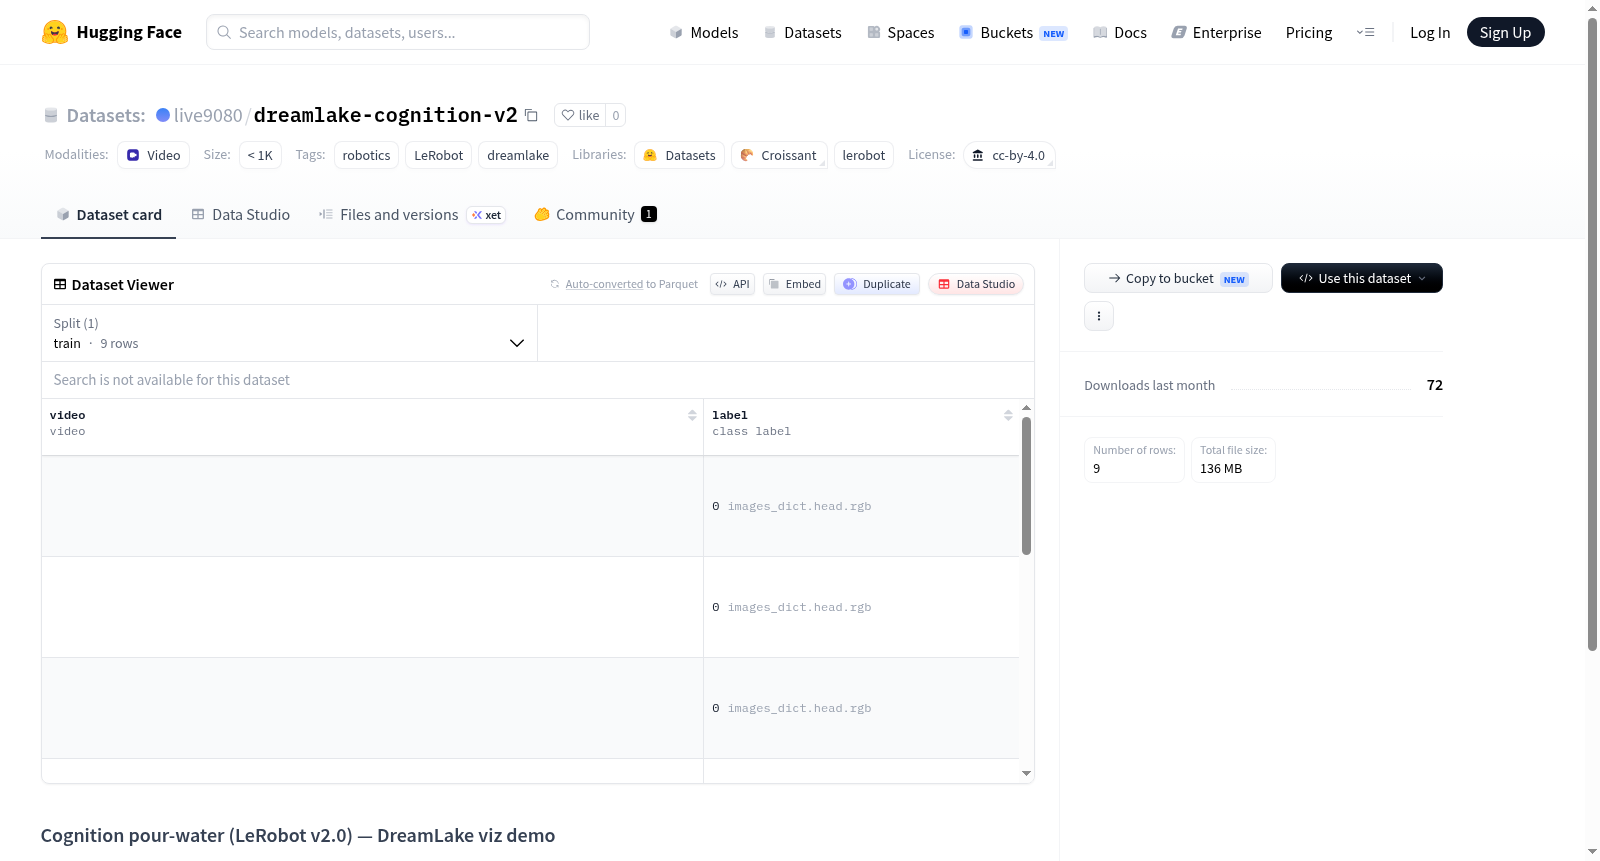The height and width of the screenshot is (861, 1600).
Task: Click the API button in viewer
Action: 732,284
